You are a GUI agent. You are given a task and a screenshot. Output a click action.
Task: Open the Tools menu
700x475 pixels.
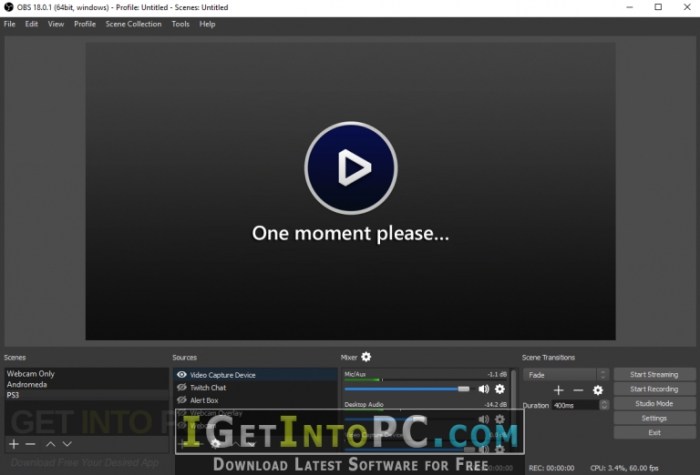(180, 24)
